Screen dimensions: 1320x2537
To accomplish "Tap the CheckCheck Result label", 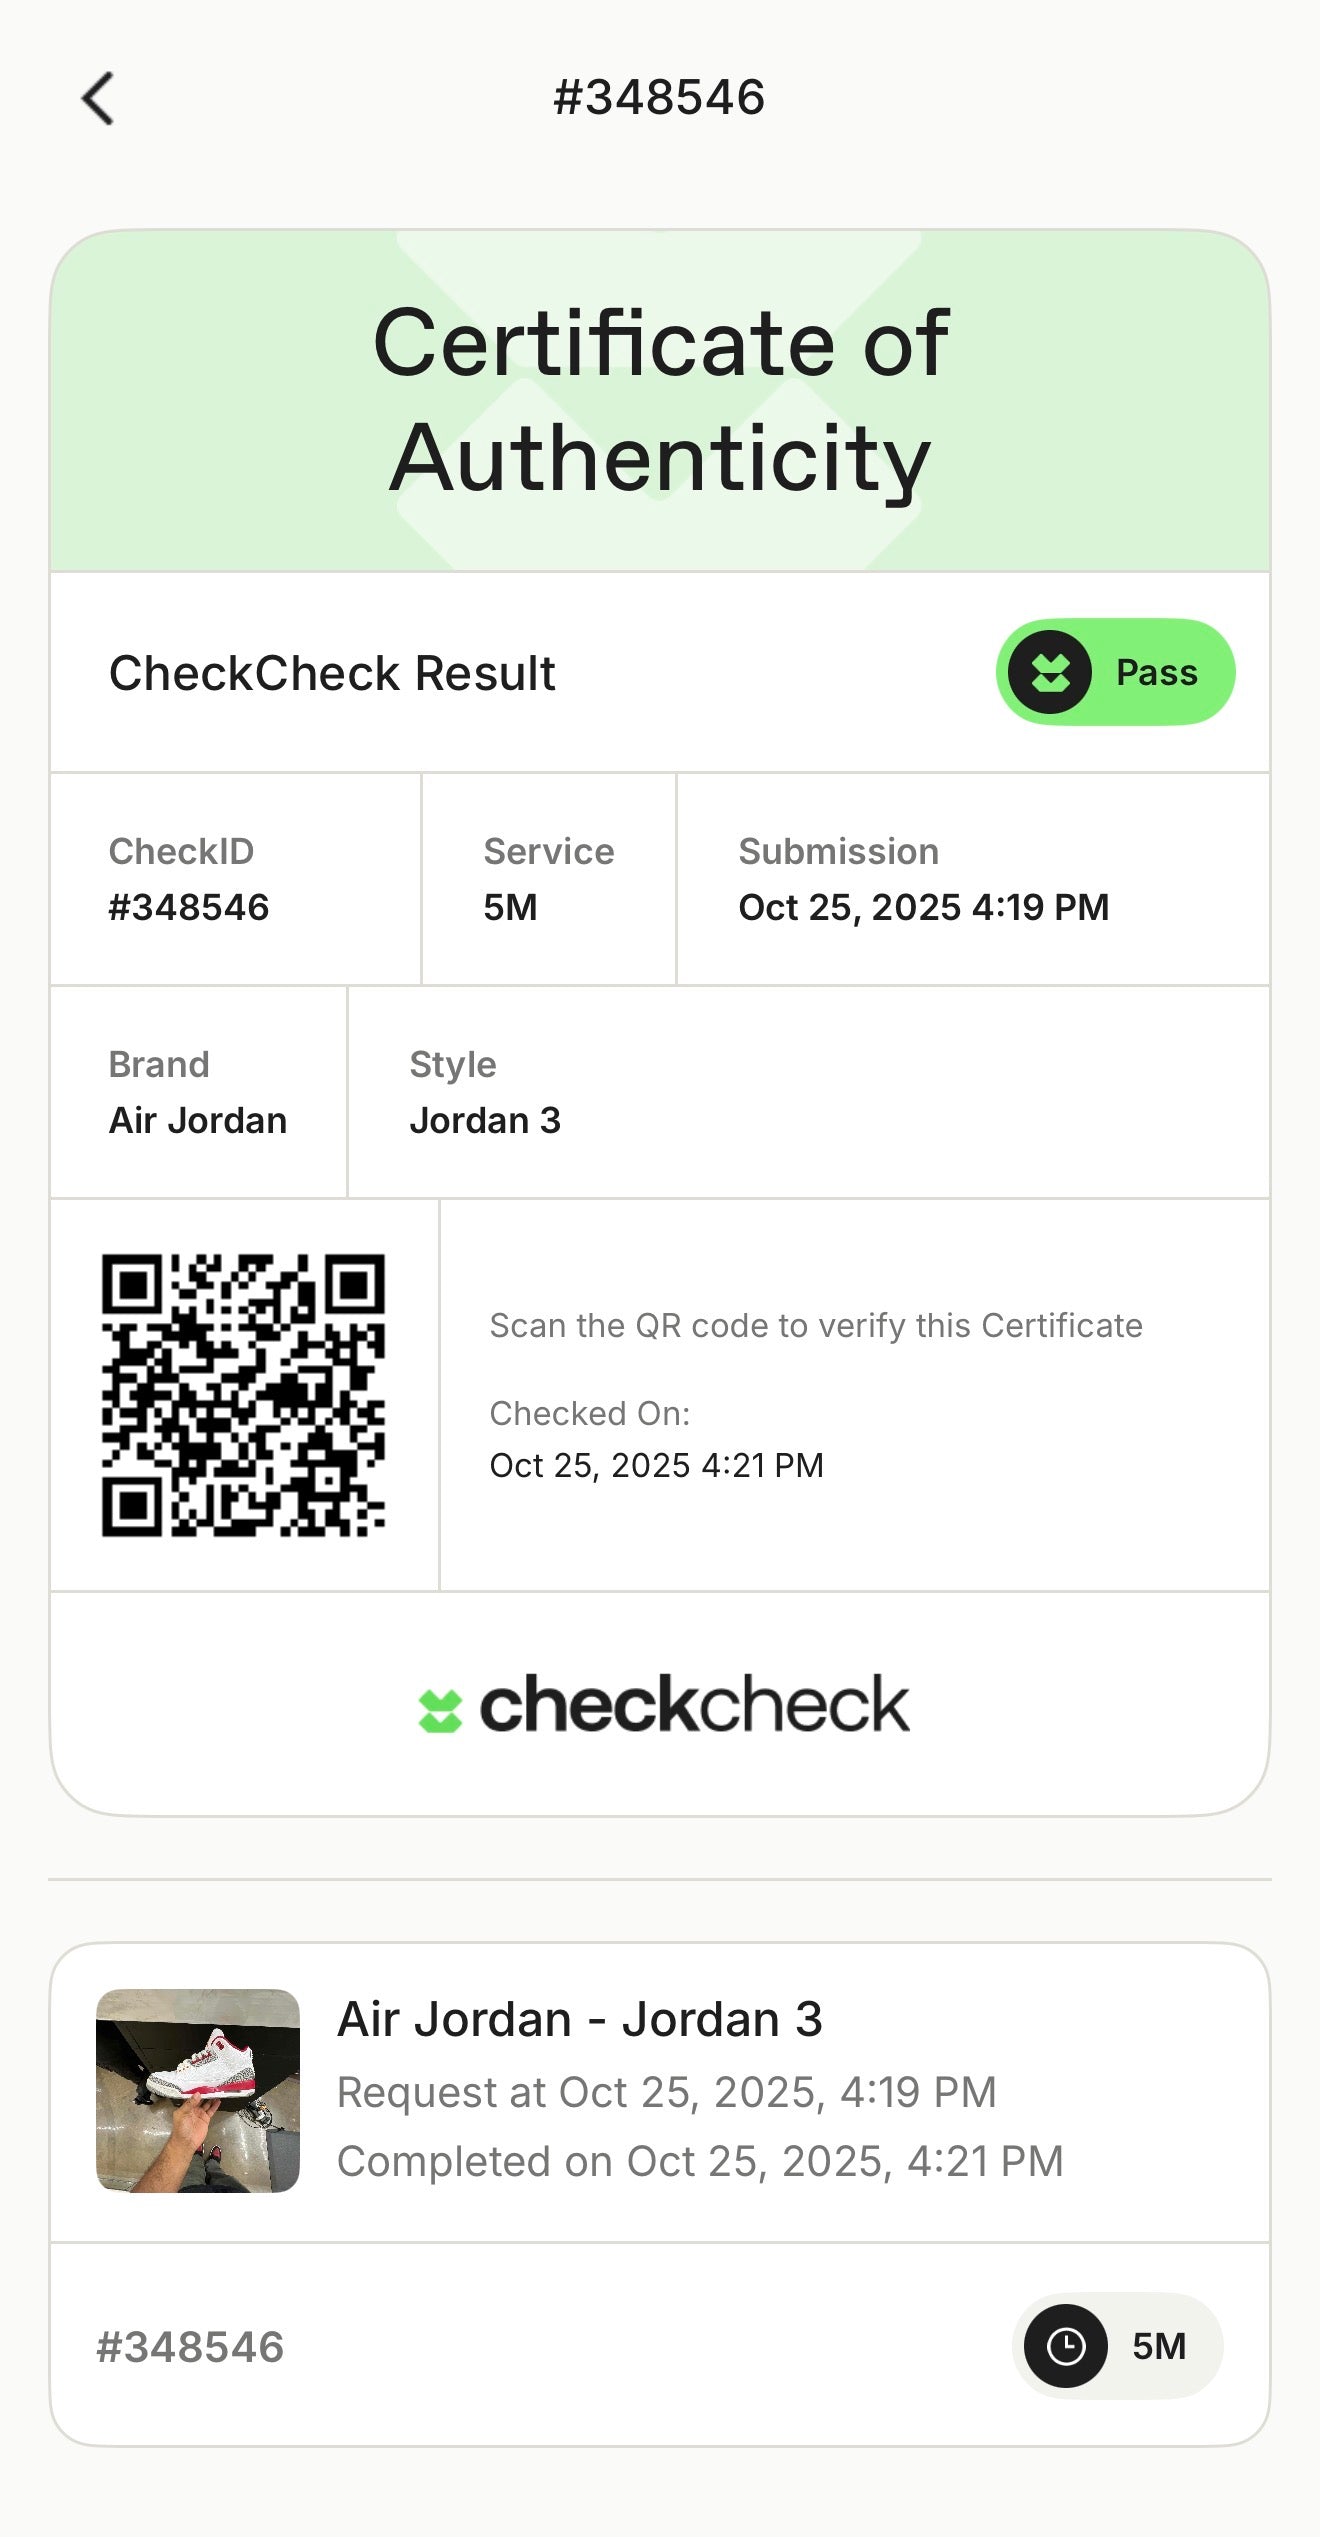I will [332, 673].
